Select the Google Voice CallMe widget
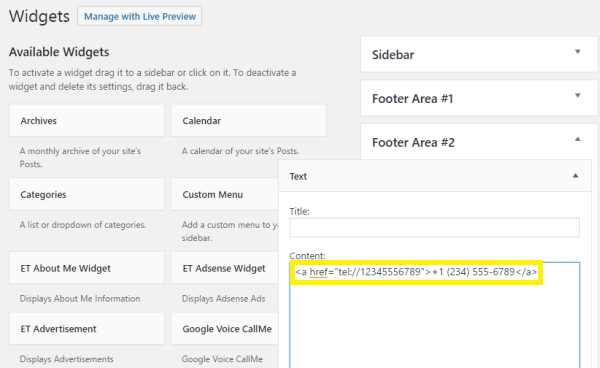 tap(225, 329)
